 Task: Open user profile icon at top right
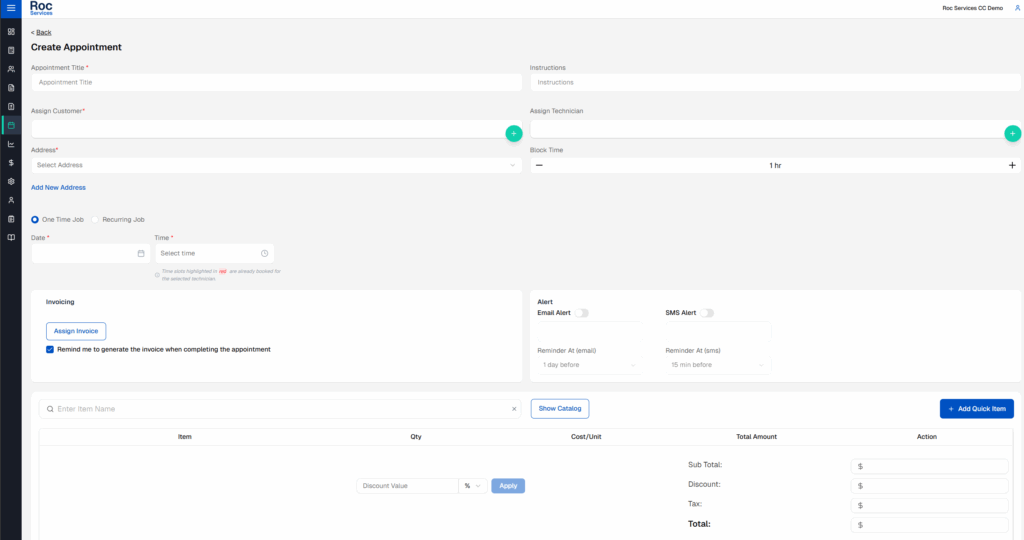pos(1017,8)
